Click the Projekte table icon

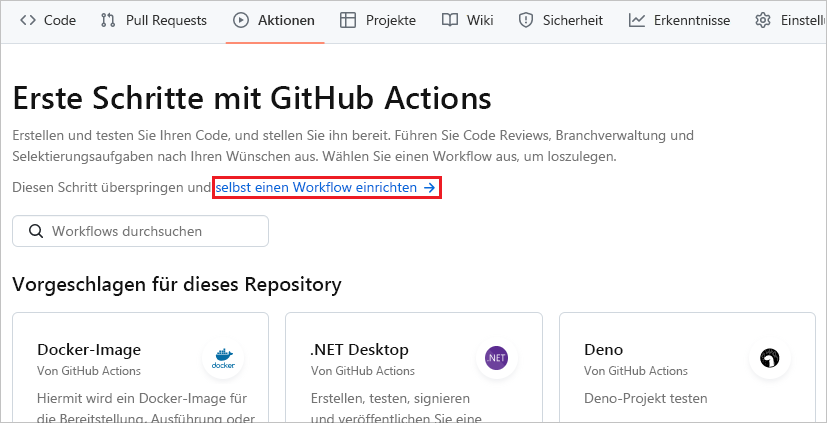click(x=348, y=20)
